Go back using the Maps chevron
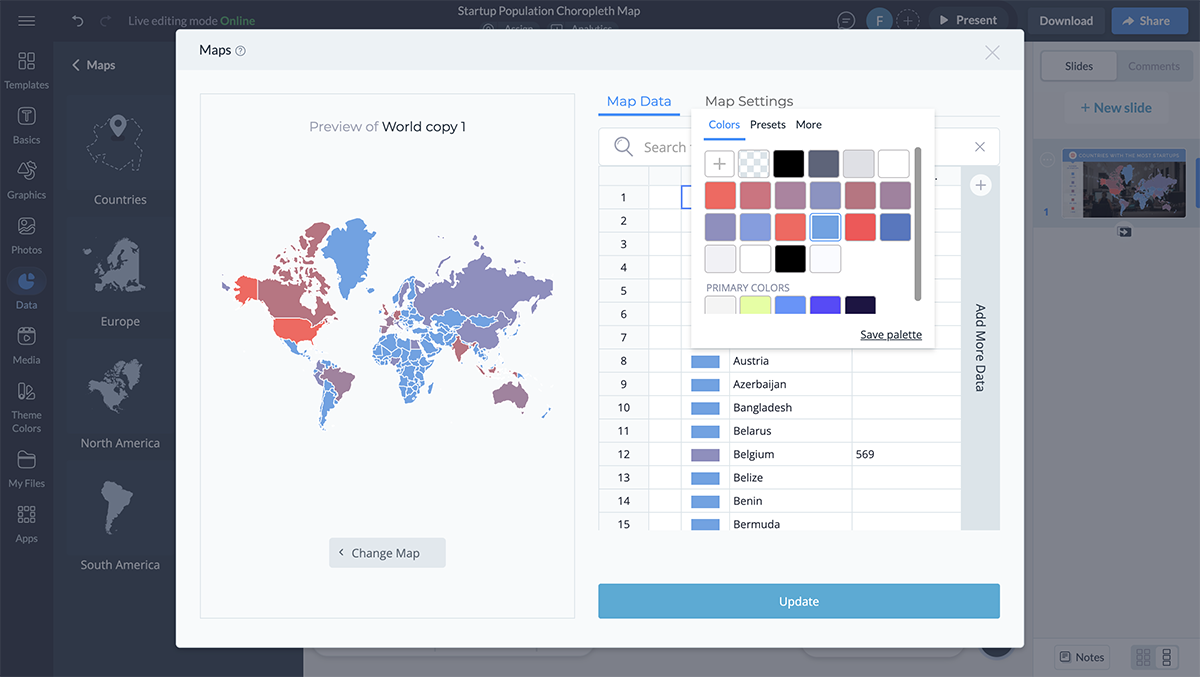This screenshot has height=677, width=1200. [x=75, y=65]
